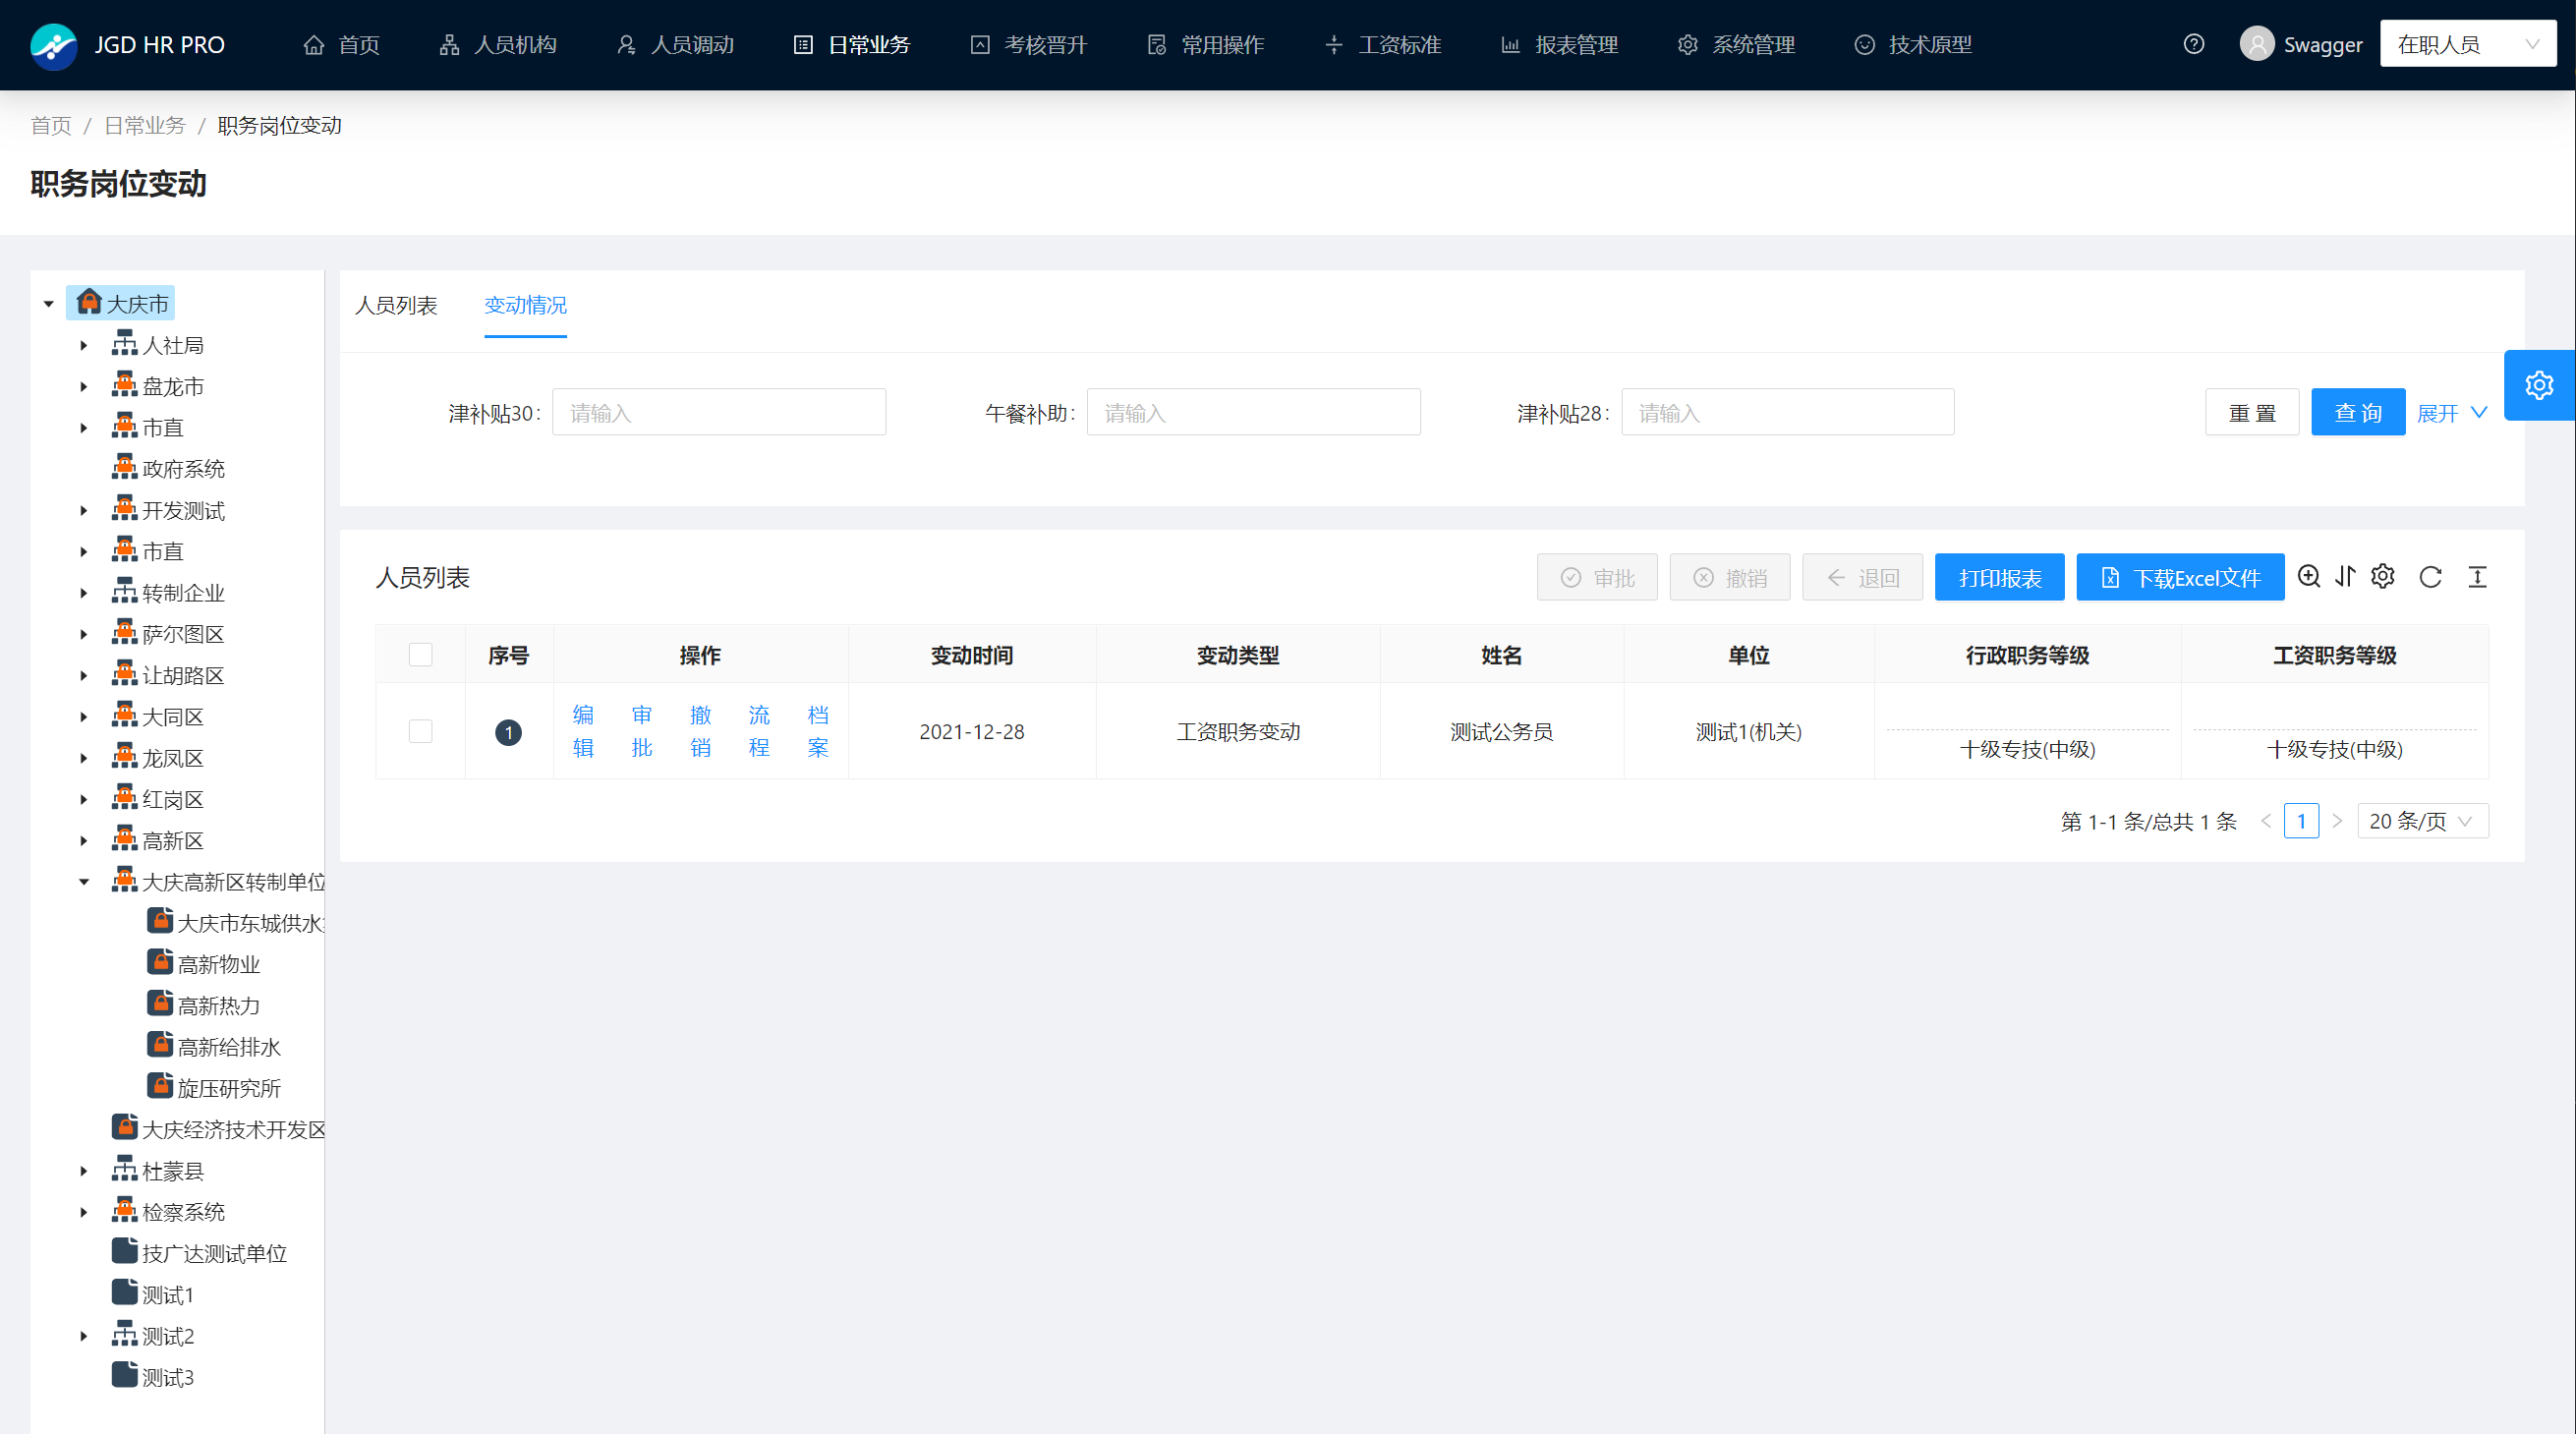Click 下载Excel文件 button
The height and width of the screenshot is (1434, 2576).
coord(2181,578)
